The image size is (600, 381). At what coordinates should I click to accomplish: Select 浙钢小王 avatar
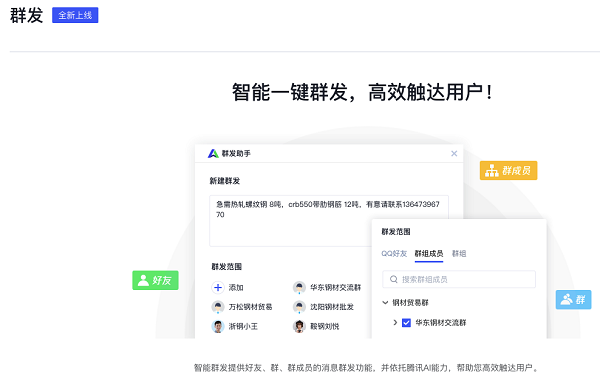[218, 326]
